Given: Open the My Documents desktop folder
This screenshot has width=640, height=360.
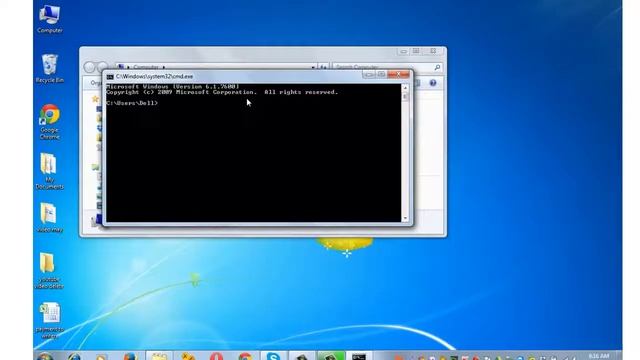Looking at the screenshot, I should (49, 171).
